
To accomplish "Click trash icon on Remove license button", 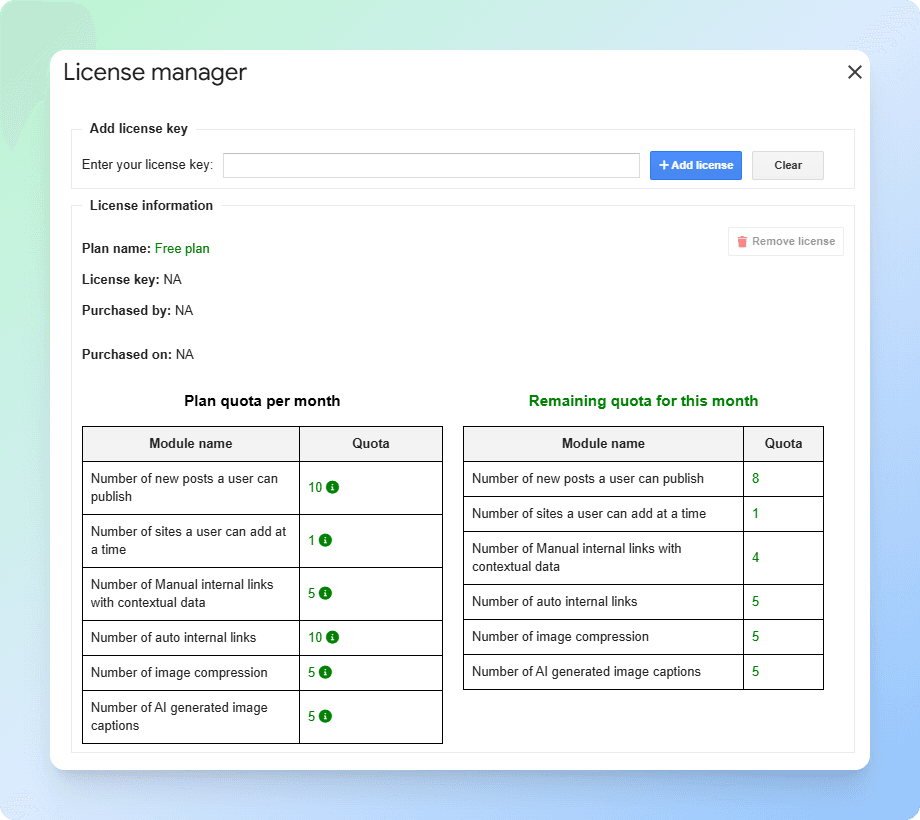I will 741,241.
